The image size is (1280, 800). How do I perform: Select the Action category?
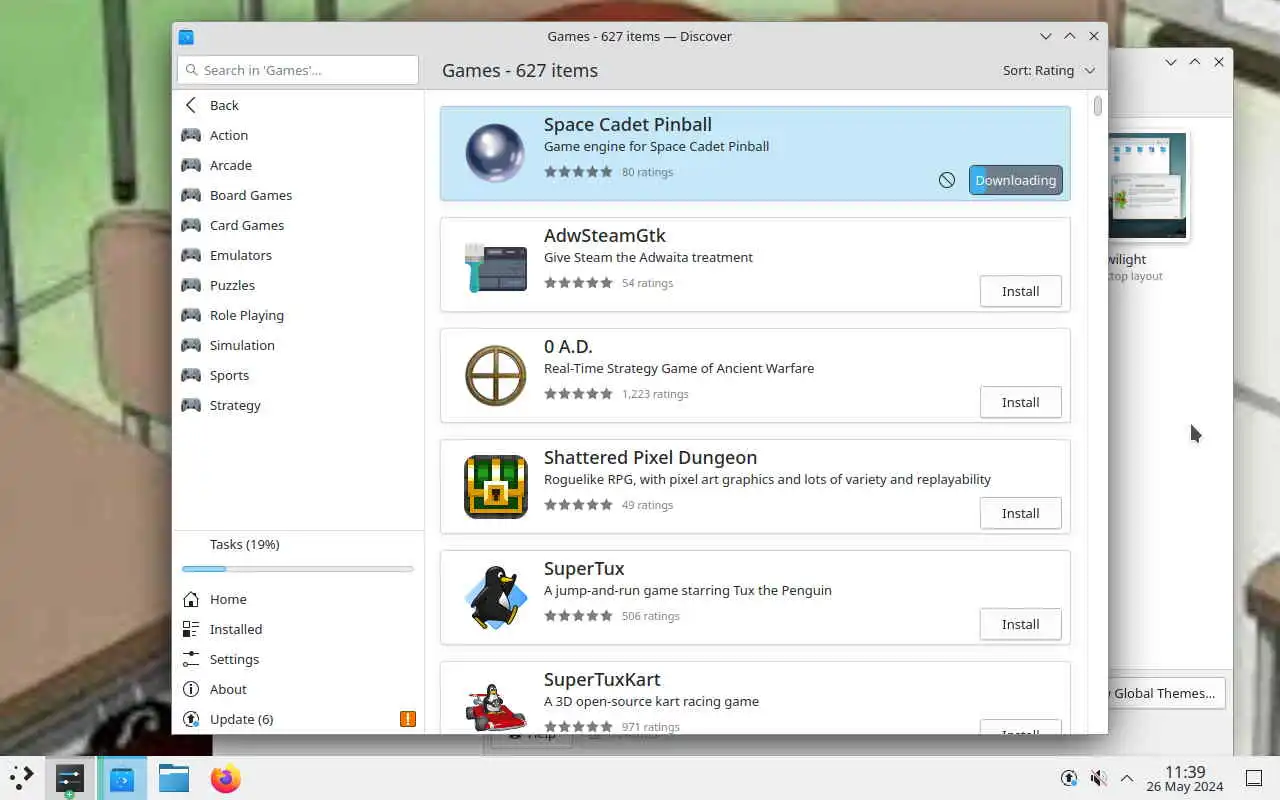click(x=298, y=135)
